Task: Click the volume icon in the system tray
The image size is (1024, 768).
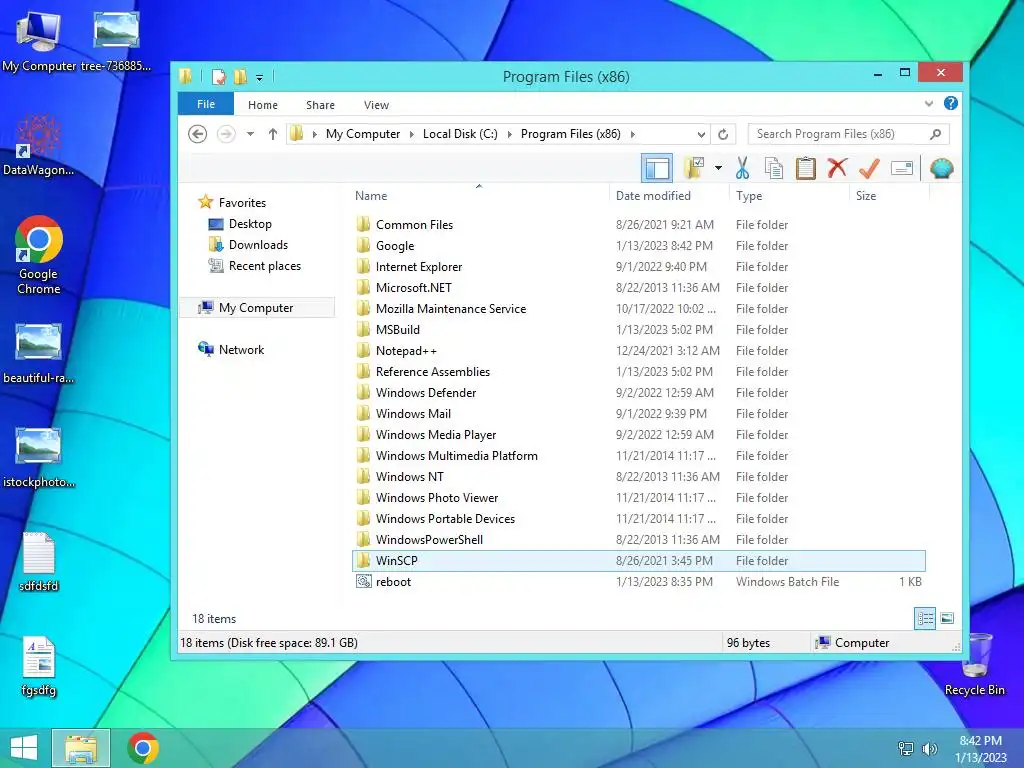Action: pos(930,749)
